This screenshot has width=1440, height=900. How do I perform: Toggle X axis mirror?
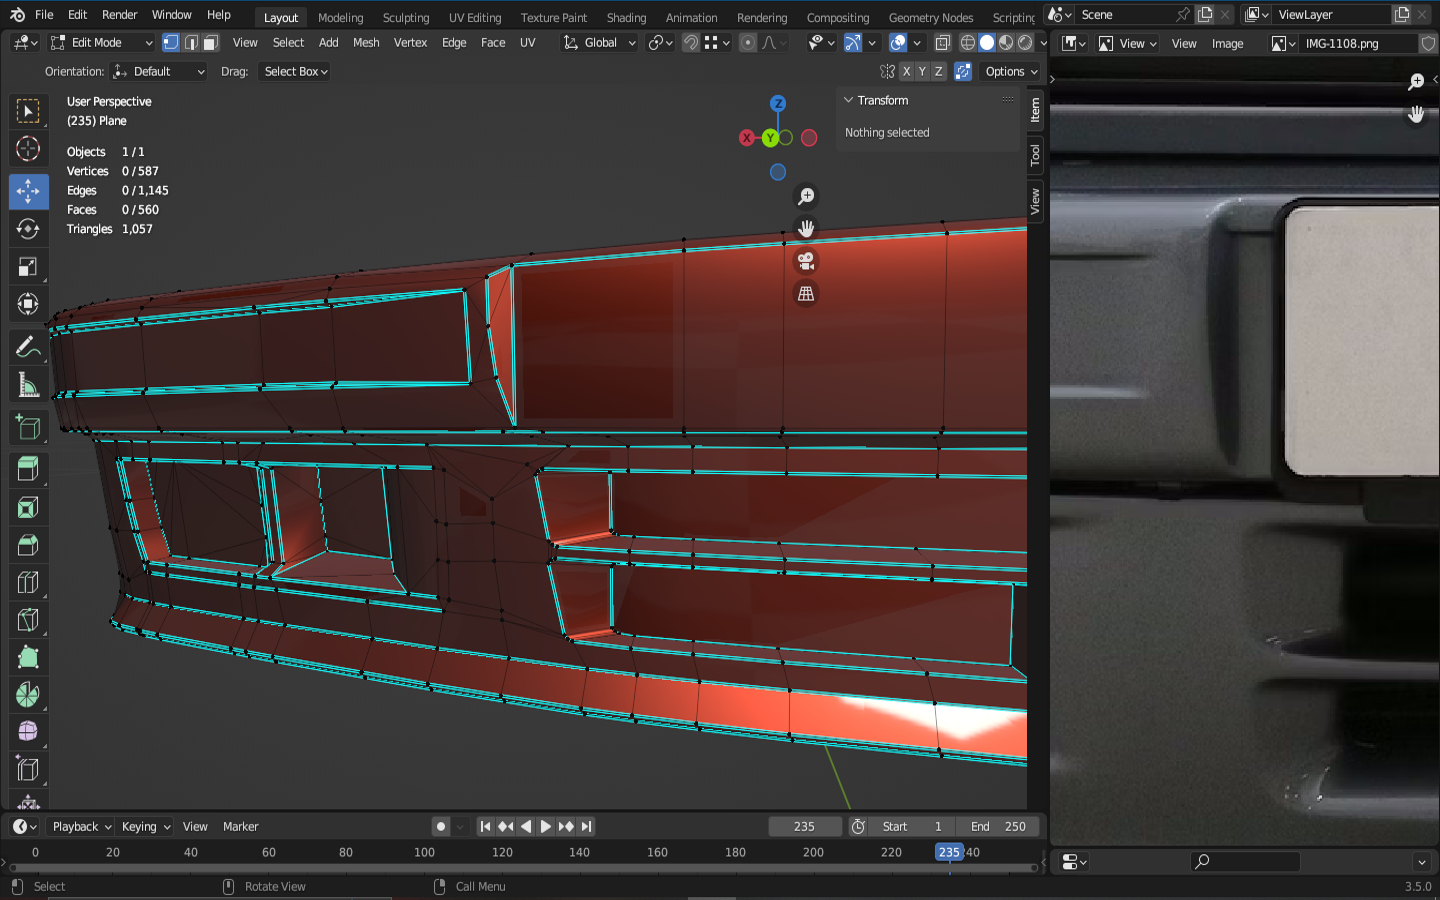click(906, 71)
